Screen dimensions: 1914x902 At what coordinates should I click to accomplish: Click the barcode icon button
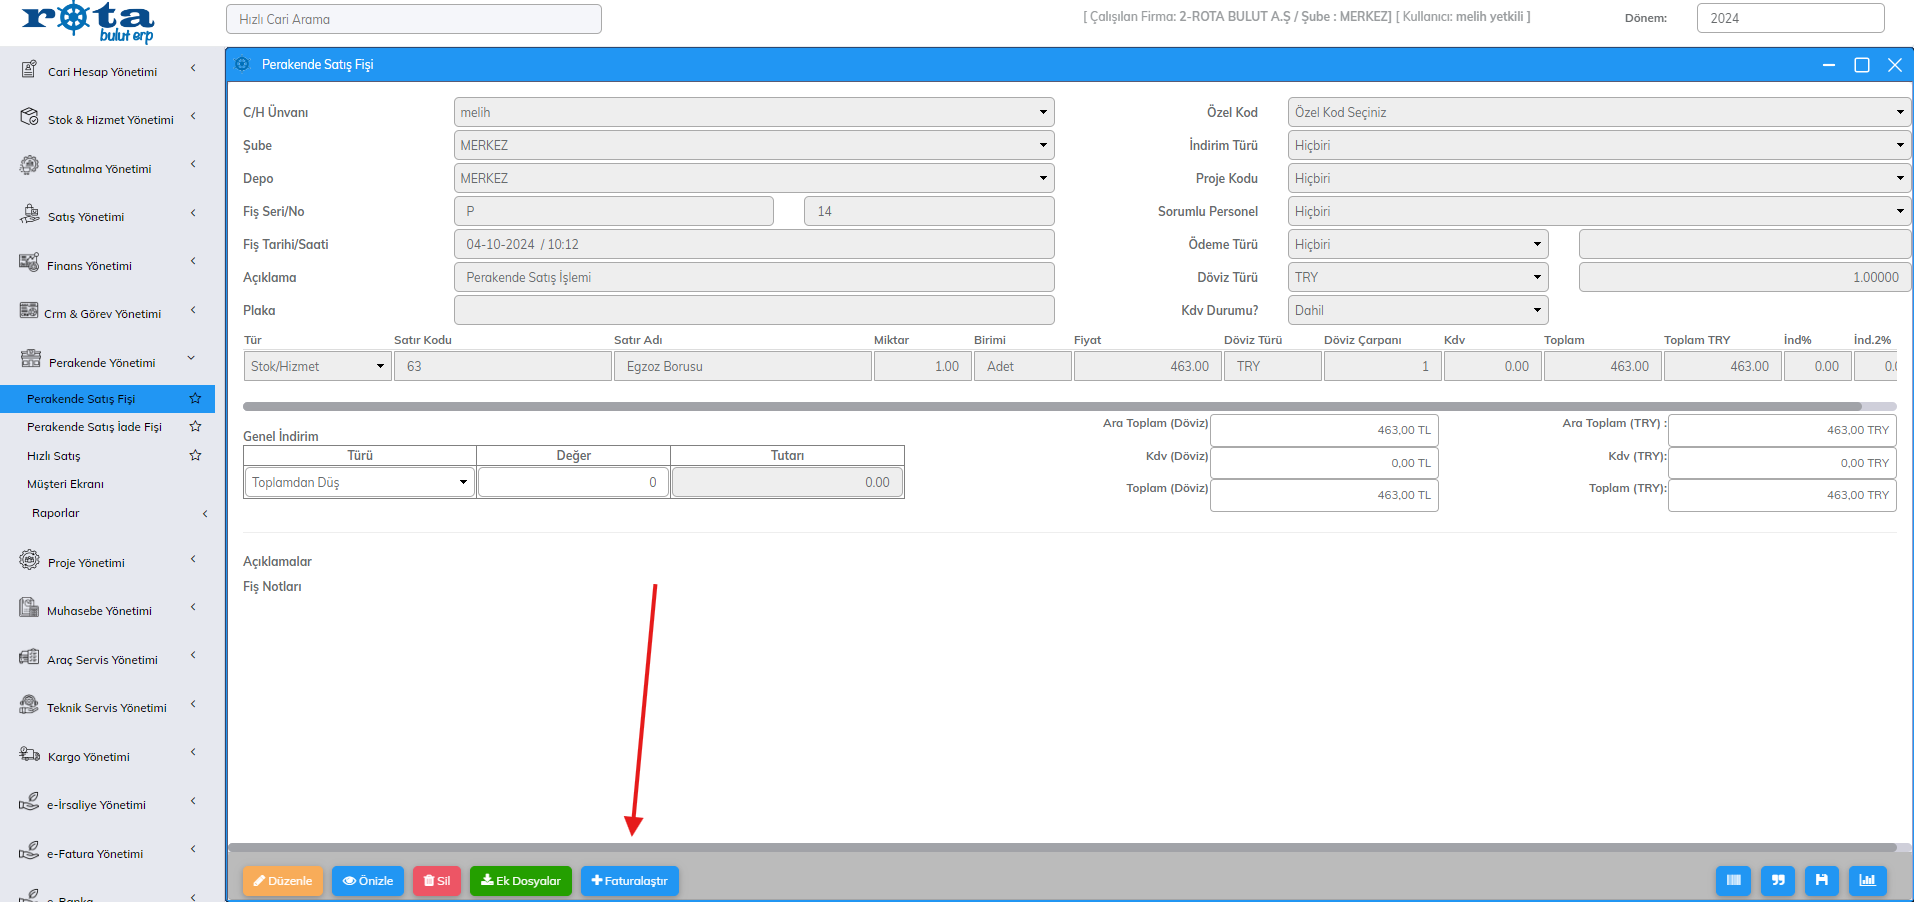click(1733, 880)
